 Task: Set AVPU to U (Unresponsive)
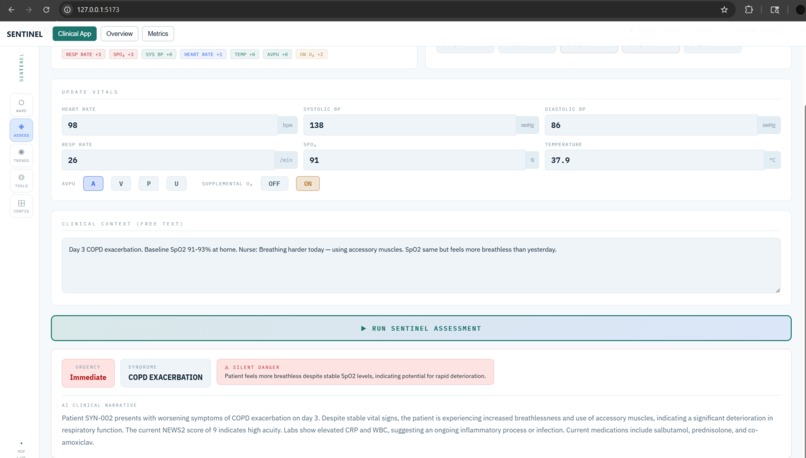click(176, 184)
